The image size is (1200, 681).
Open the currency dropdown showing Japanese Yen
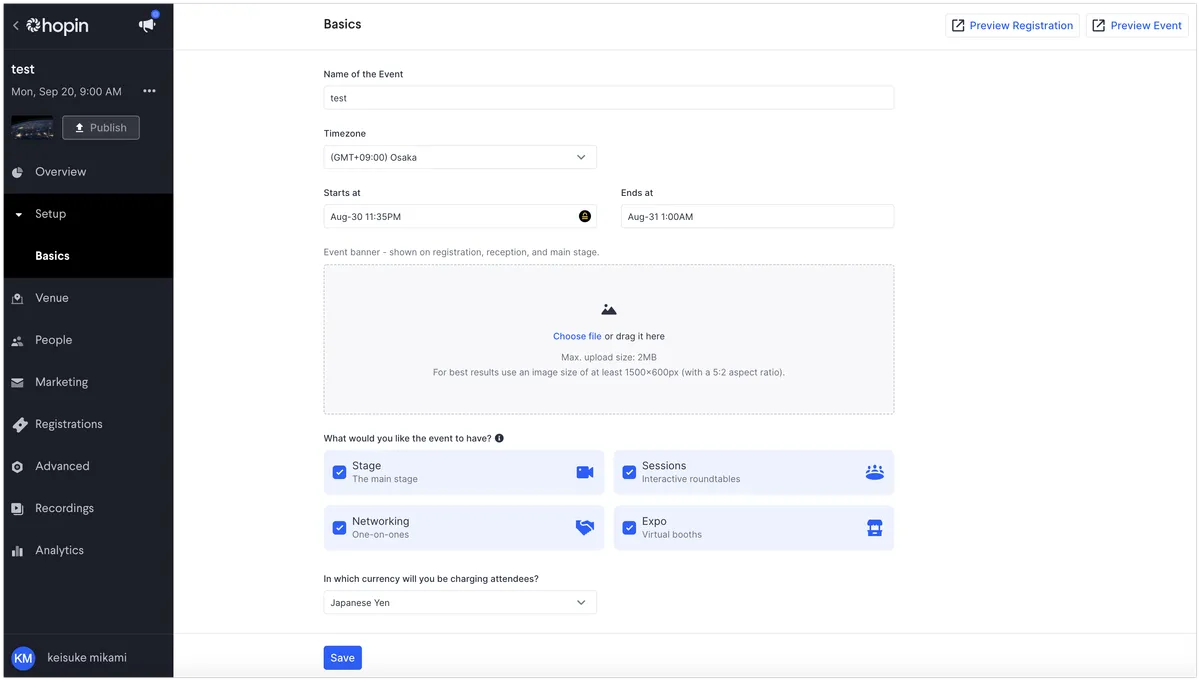460,603
